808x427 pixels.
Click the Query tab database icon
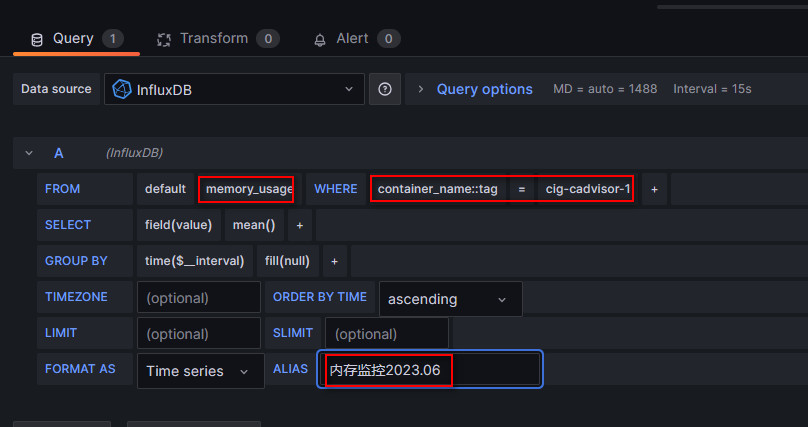pyautogui.click(x=37, y=40)
